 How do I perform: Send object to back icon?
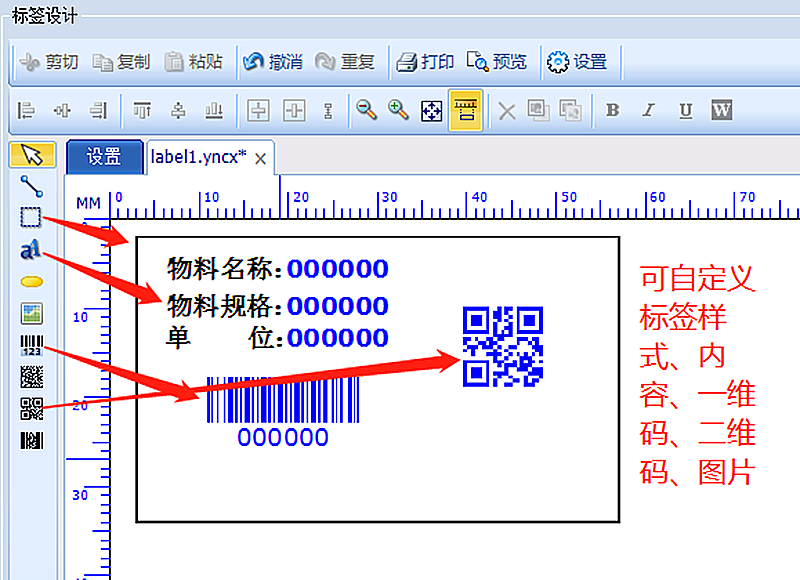[570, 110]
